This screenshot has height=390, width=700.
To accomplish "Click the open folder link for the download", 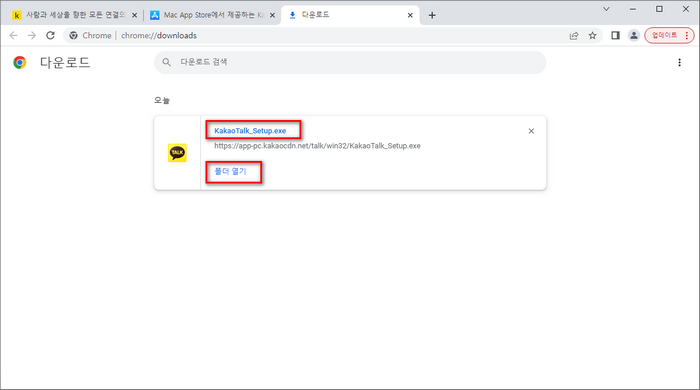I will (230, 171).
